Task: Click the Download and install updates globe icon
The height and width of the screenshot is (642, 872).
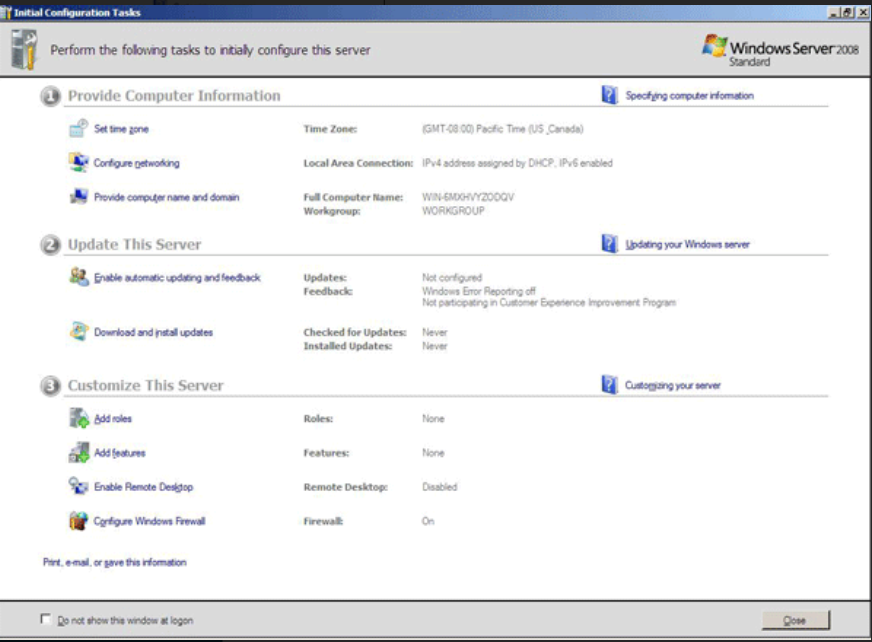Action: [x=78, y=332]
